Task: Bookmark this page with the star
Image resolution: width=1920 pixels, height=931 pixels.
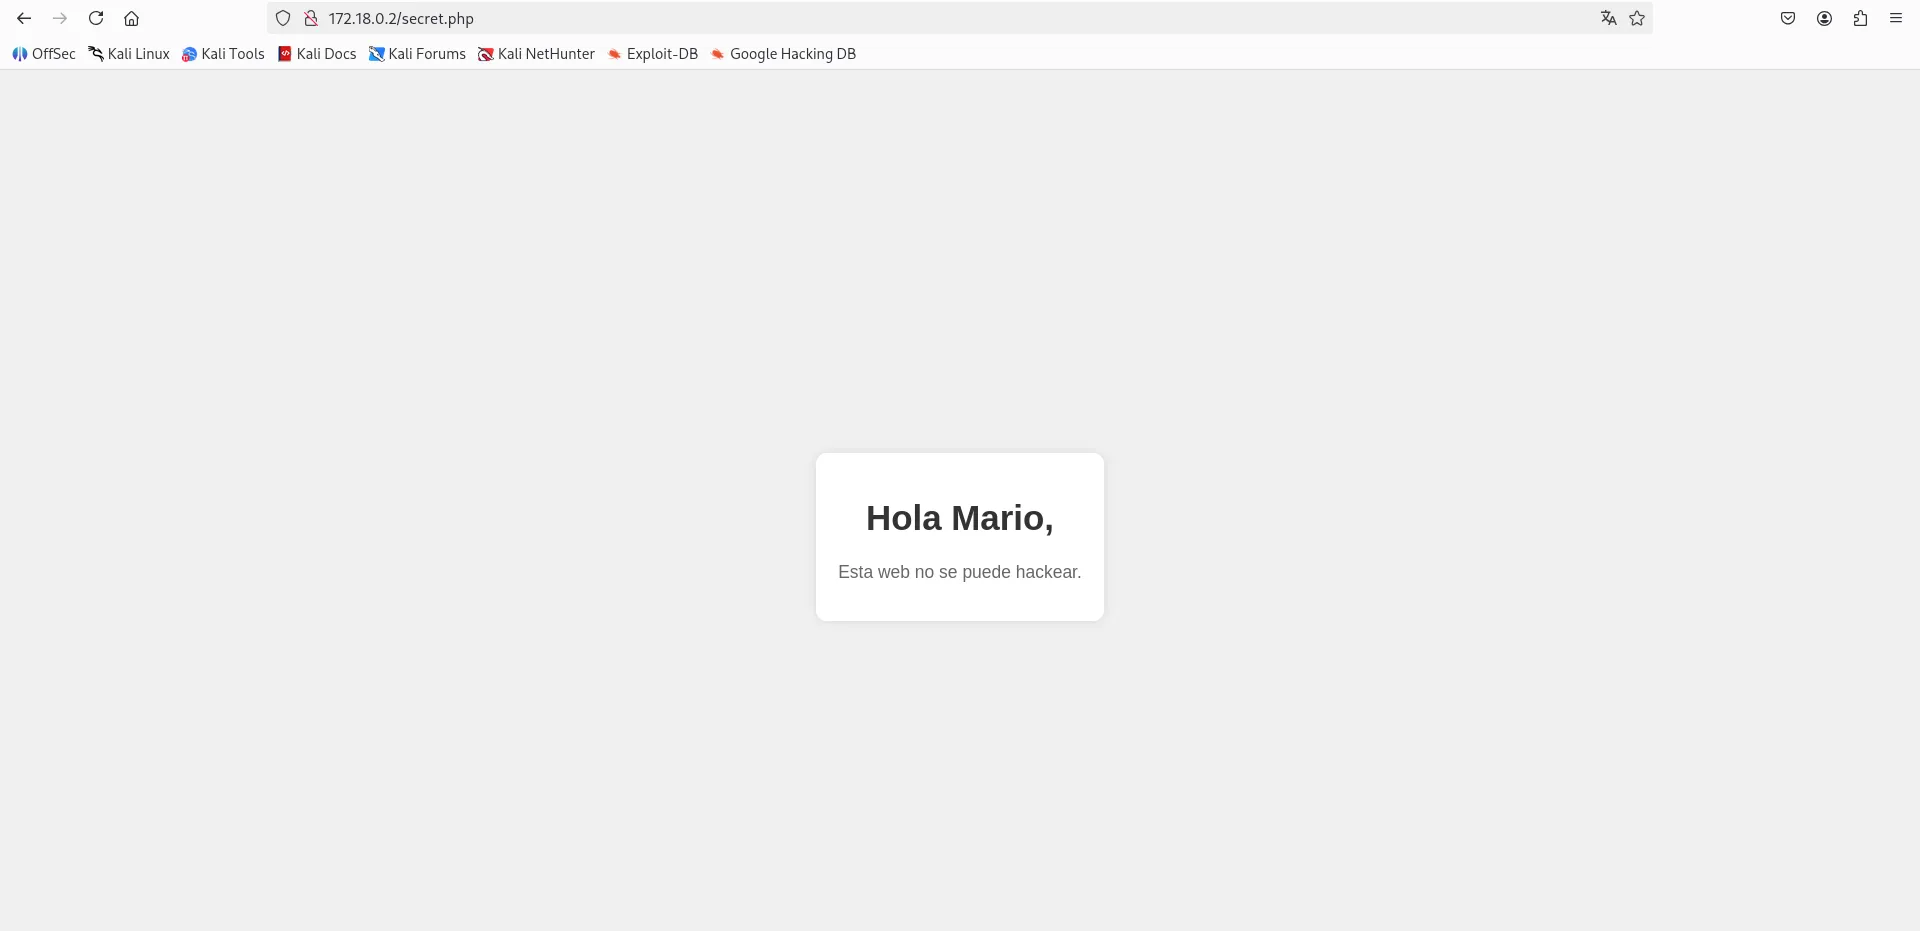Action: pos(1637,18)
